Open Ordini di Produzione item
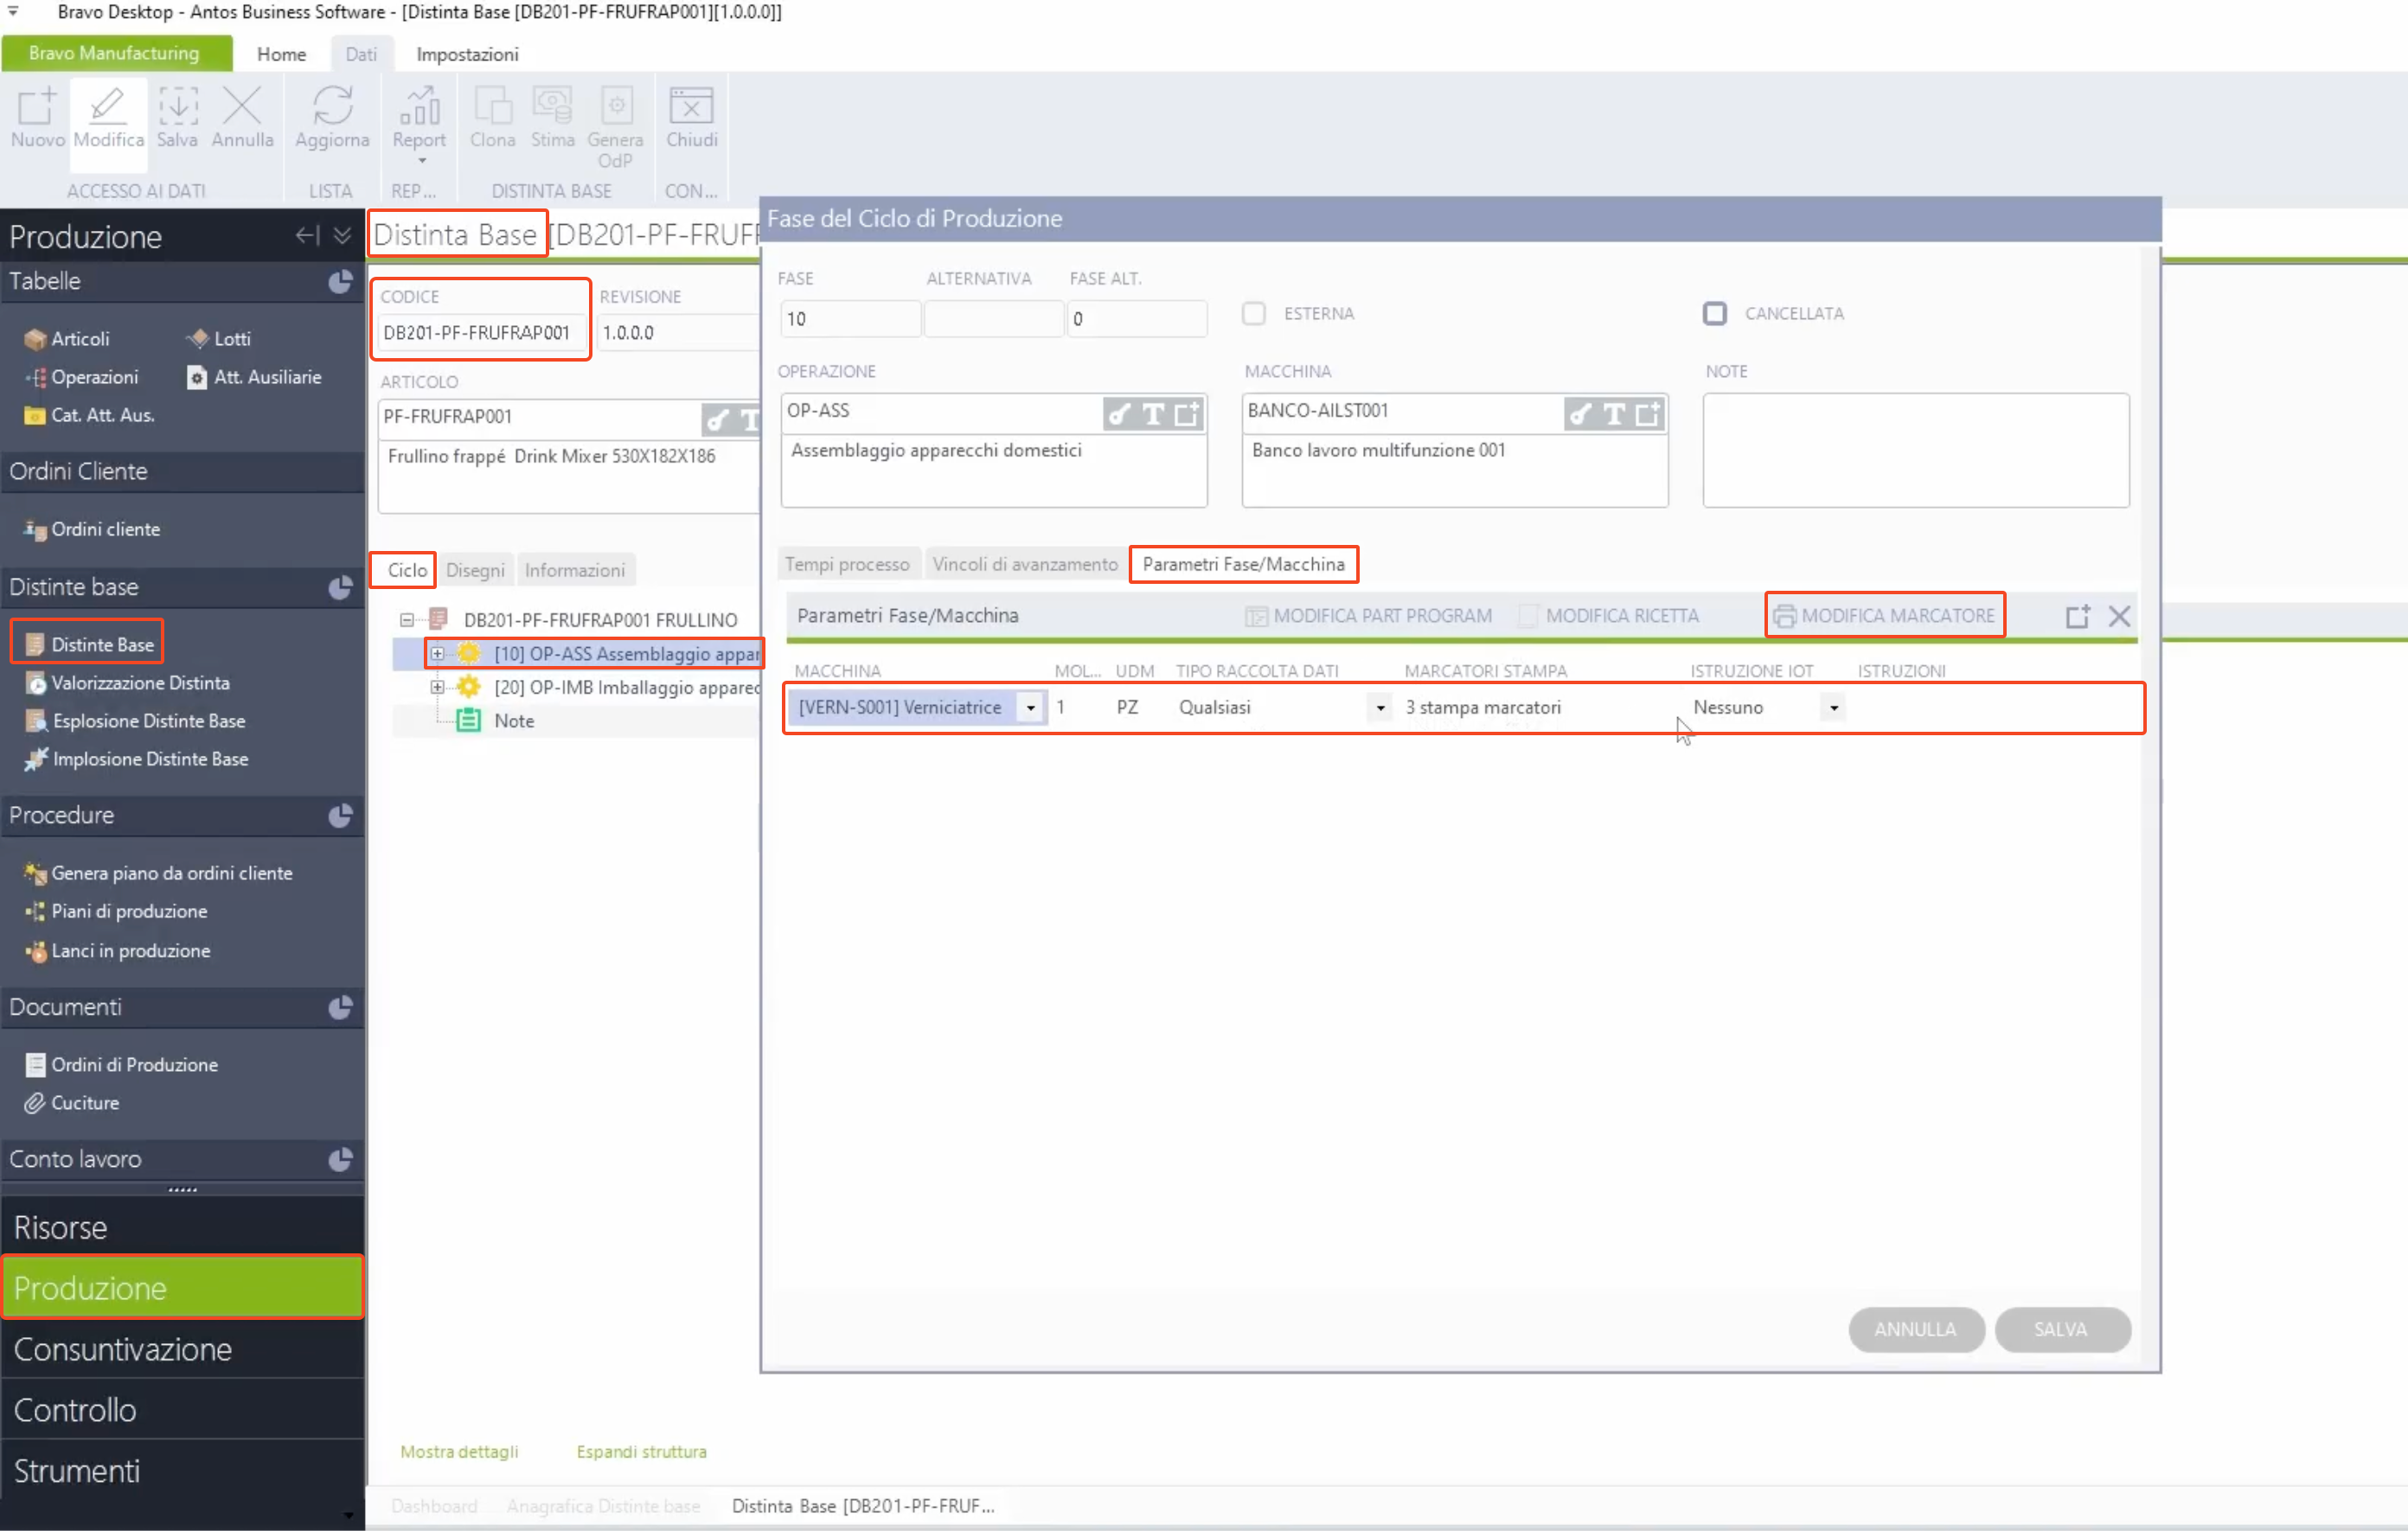This screenshot has width=2408, height=1531. 121,1065
